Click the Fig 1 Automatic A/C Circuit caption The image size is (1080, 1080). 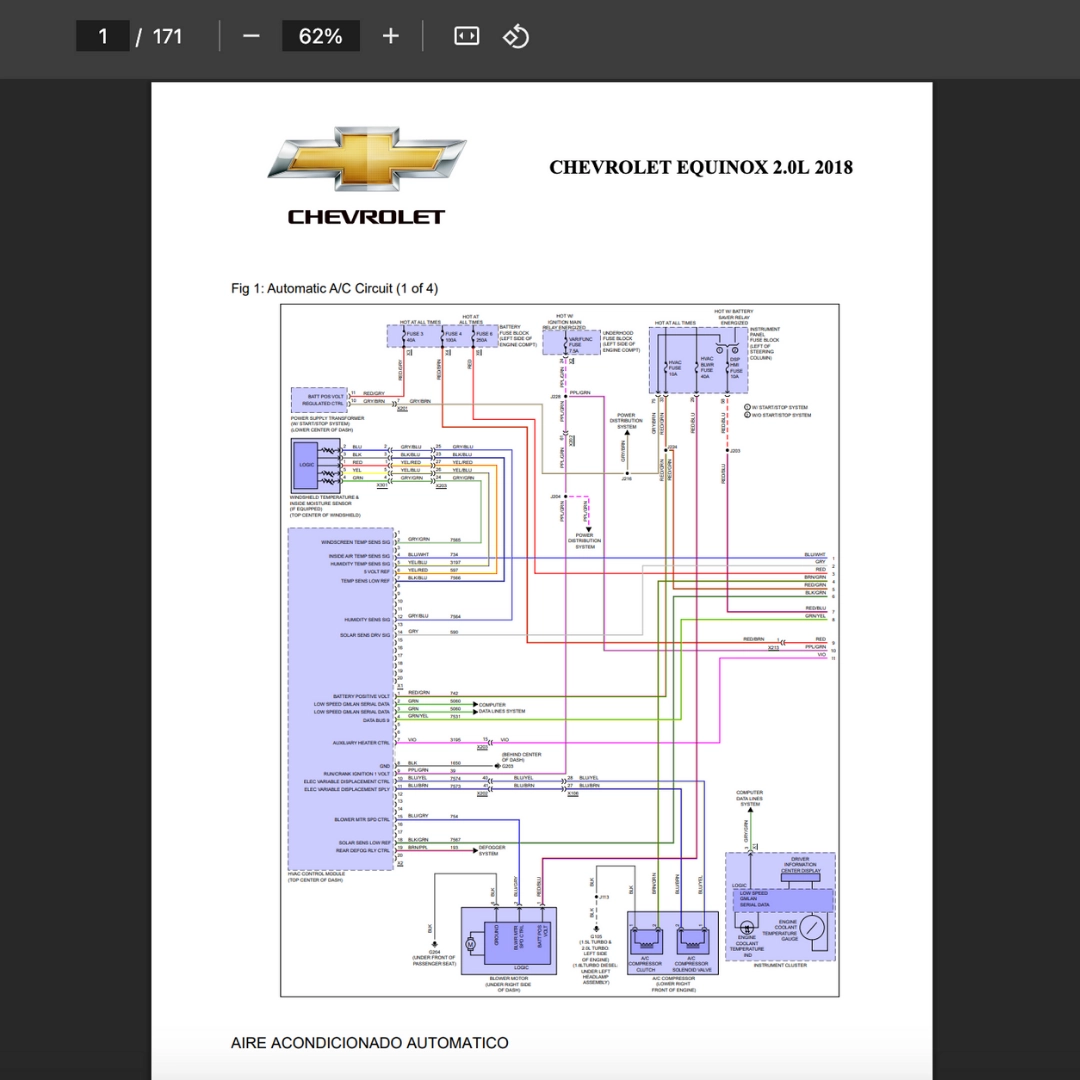334,289
